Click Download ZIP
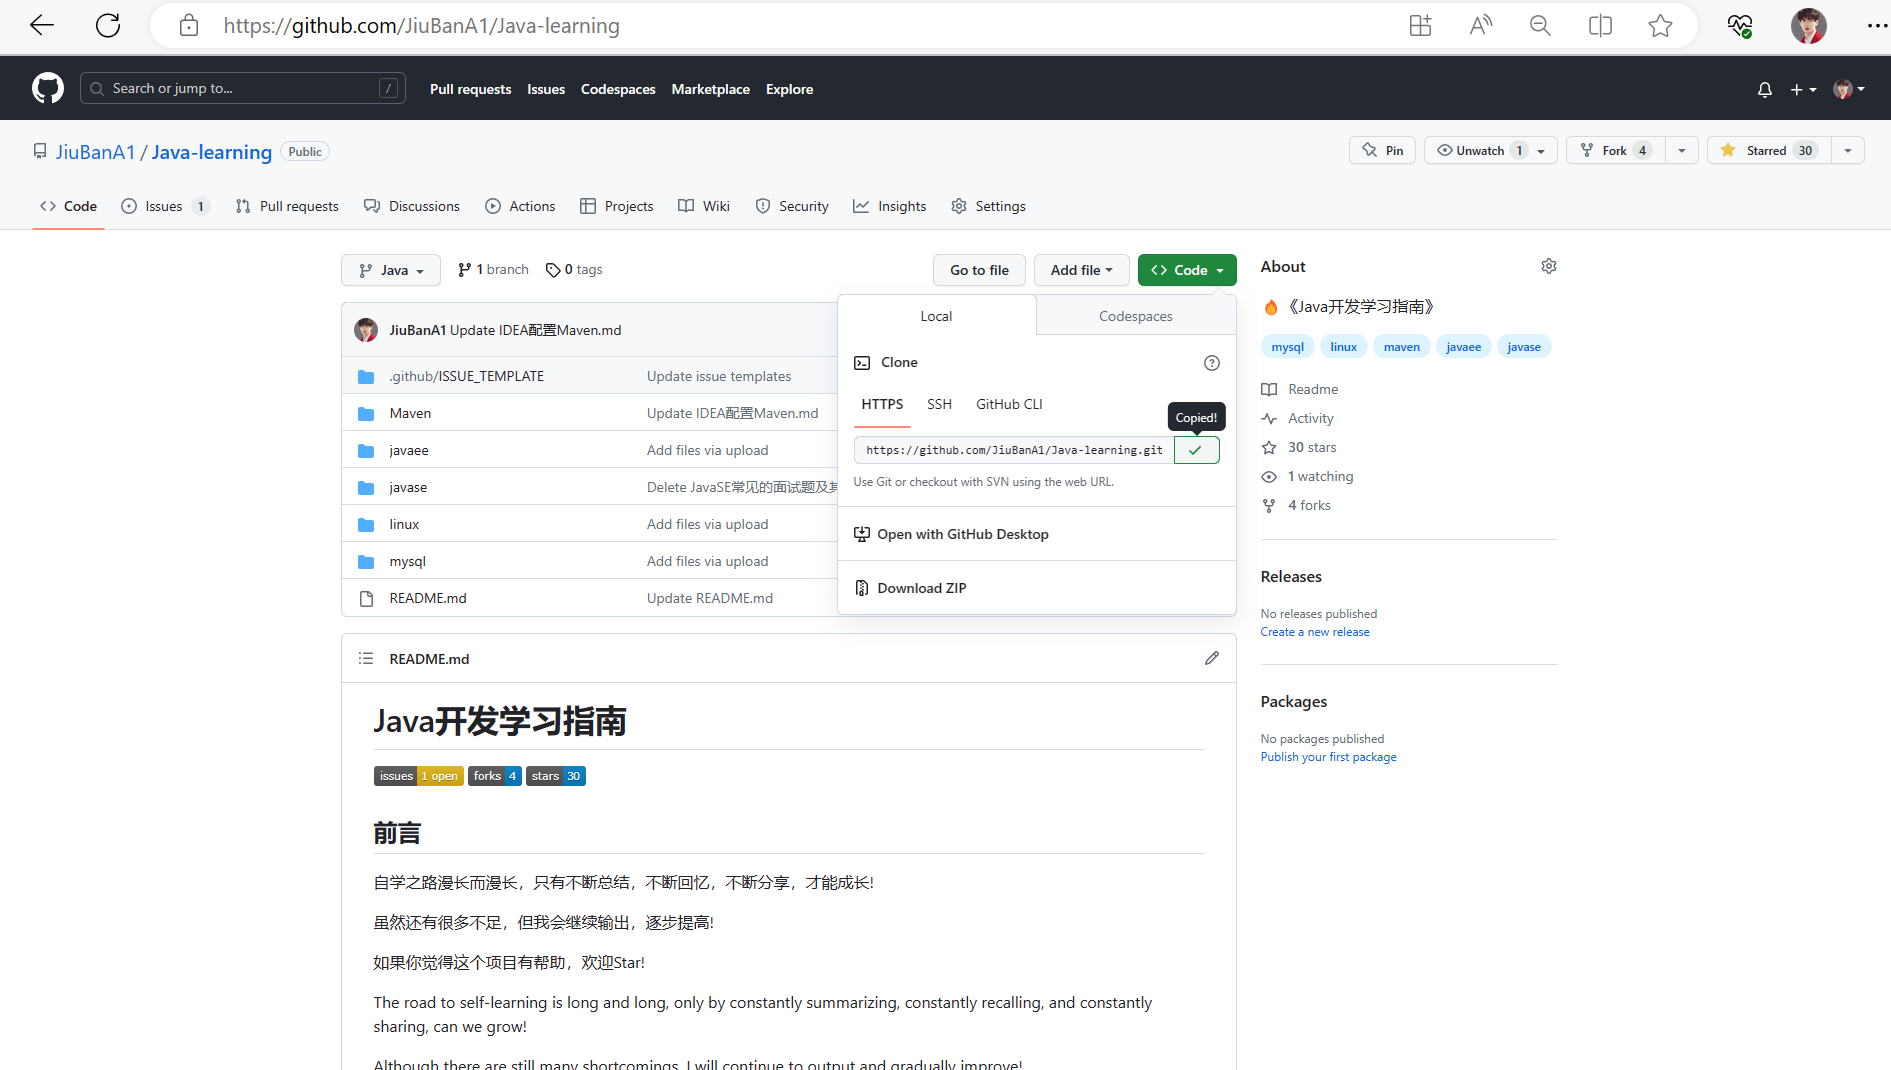The image size is (1891, 1070). point(921,588)
